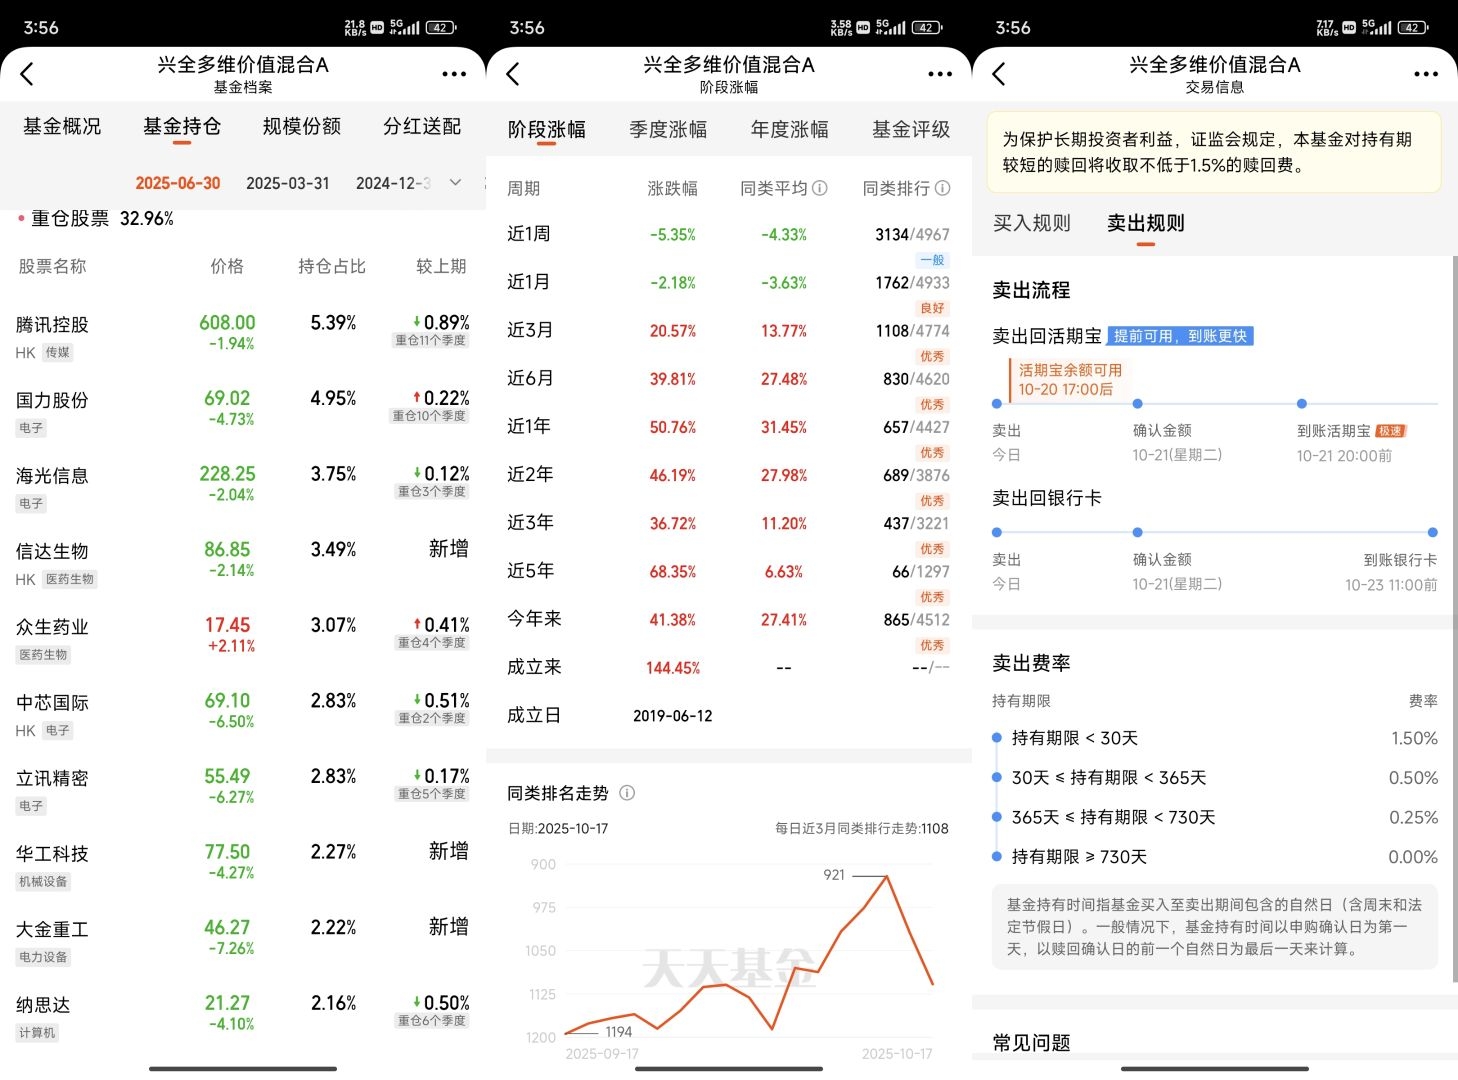Tap the info icon beside 同类排名走势

click(x=627, y=793)
